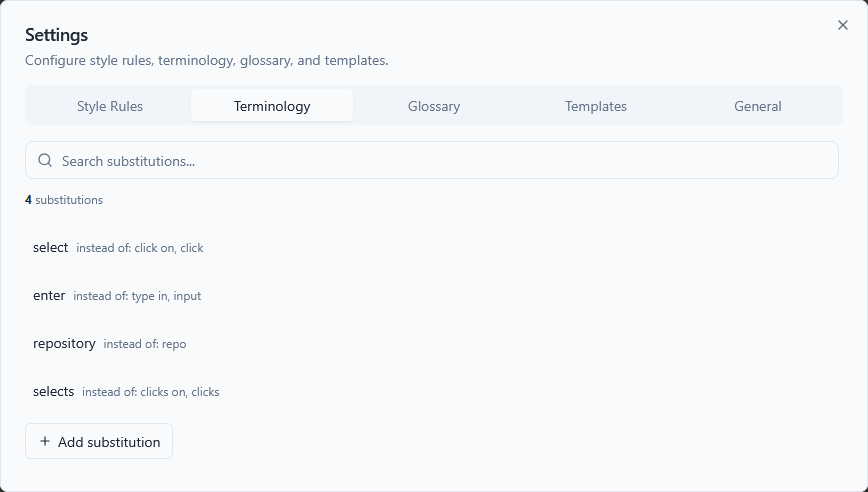Image resolution: width=868 pixels, height=492 pixels.
Task: Click the 'instead of: repo' text
Action: click(x=145, y=344)
